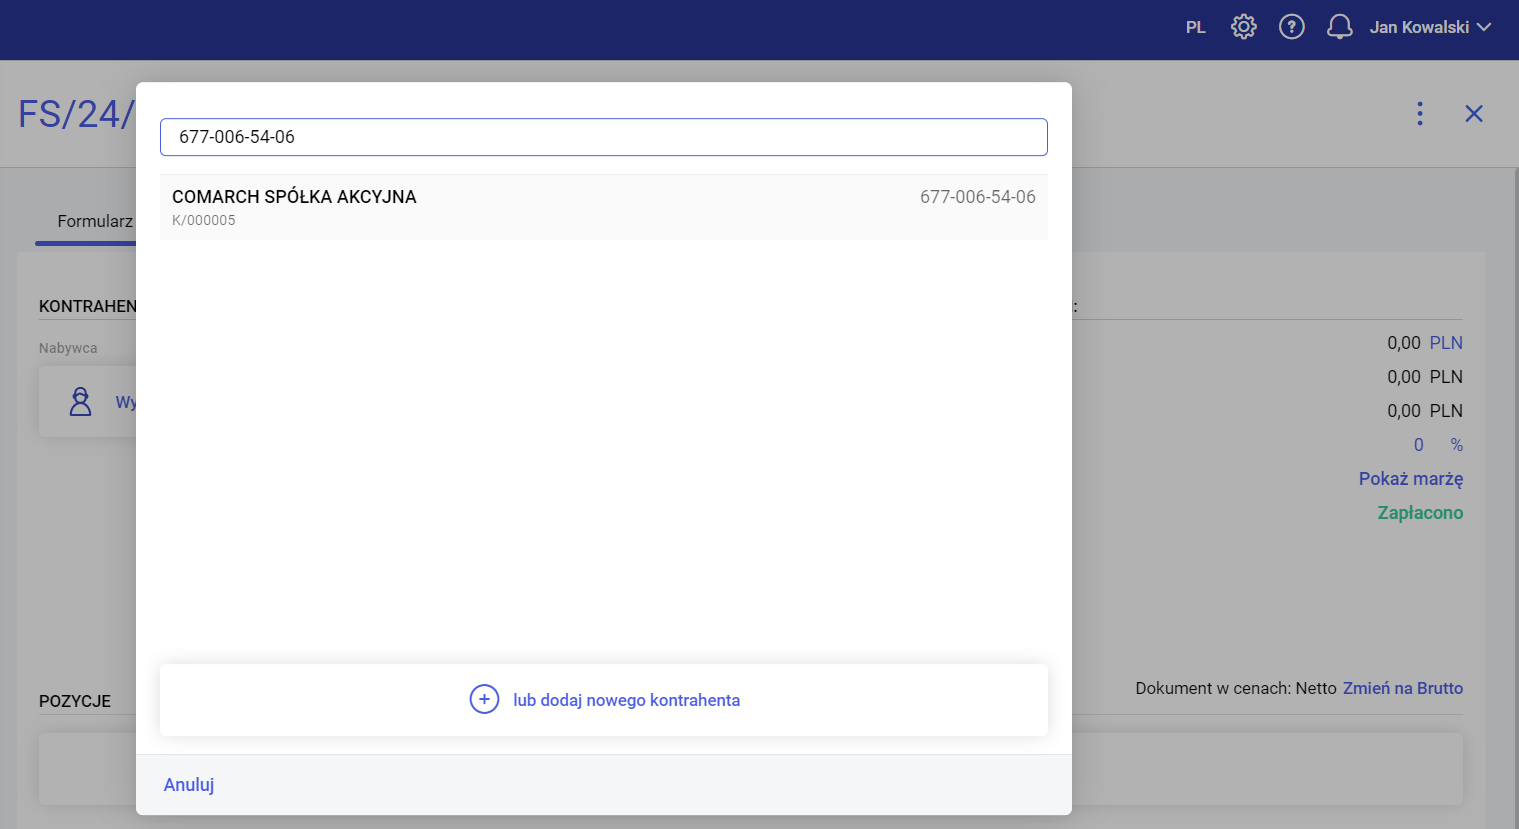Open the three-dot document menu
1519x829 pixels.
pos(1419,114)
